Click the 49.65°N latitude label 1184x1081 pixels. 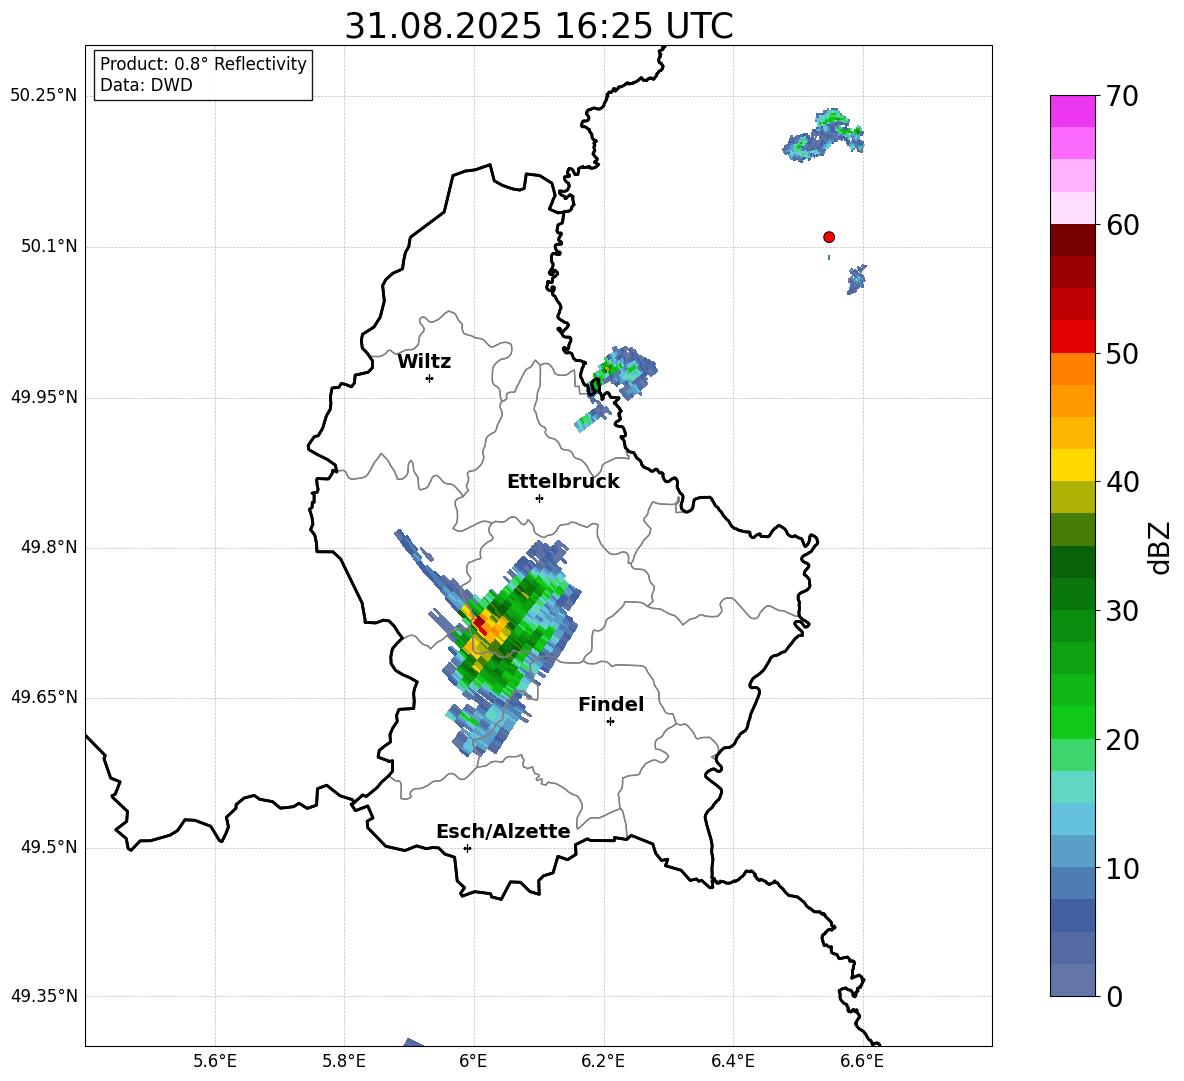point(43,697)
